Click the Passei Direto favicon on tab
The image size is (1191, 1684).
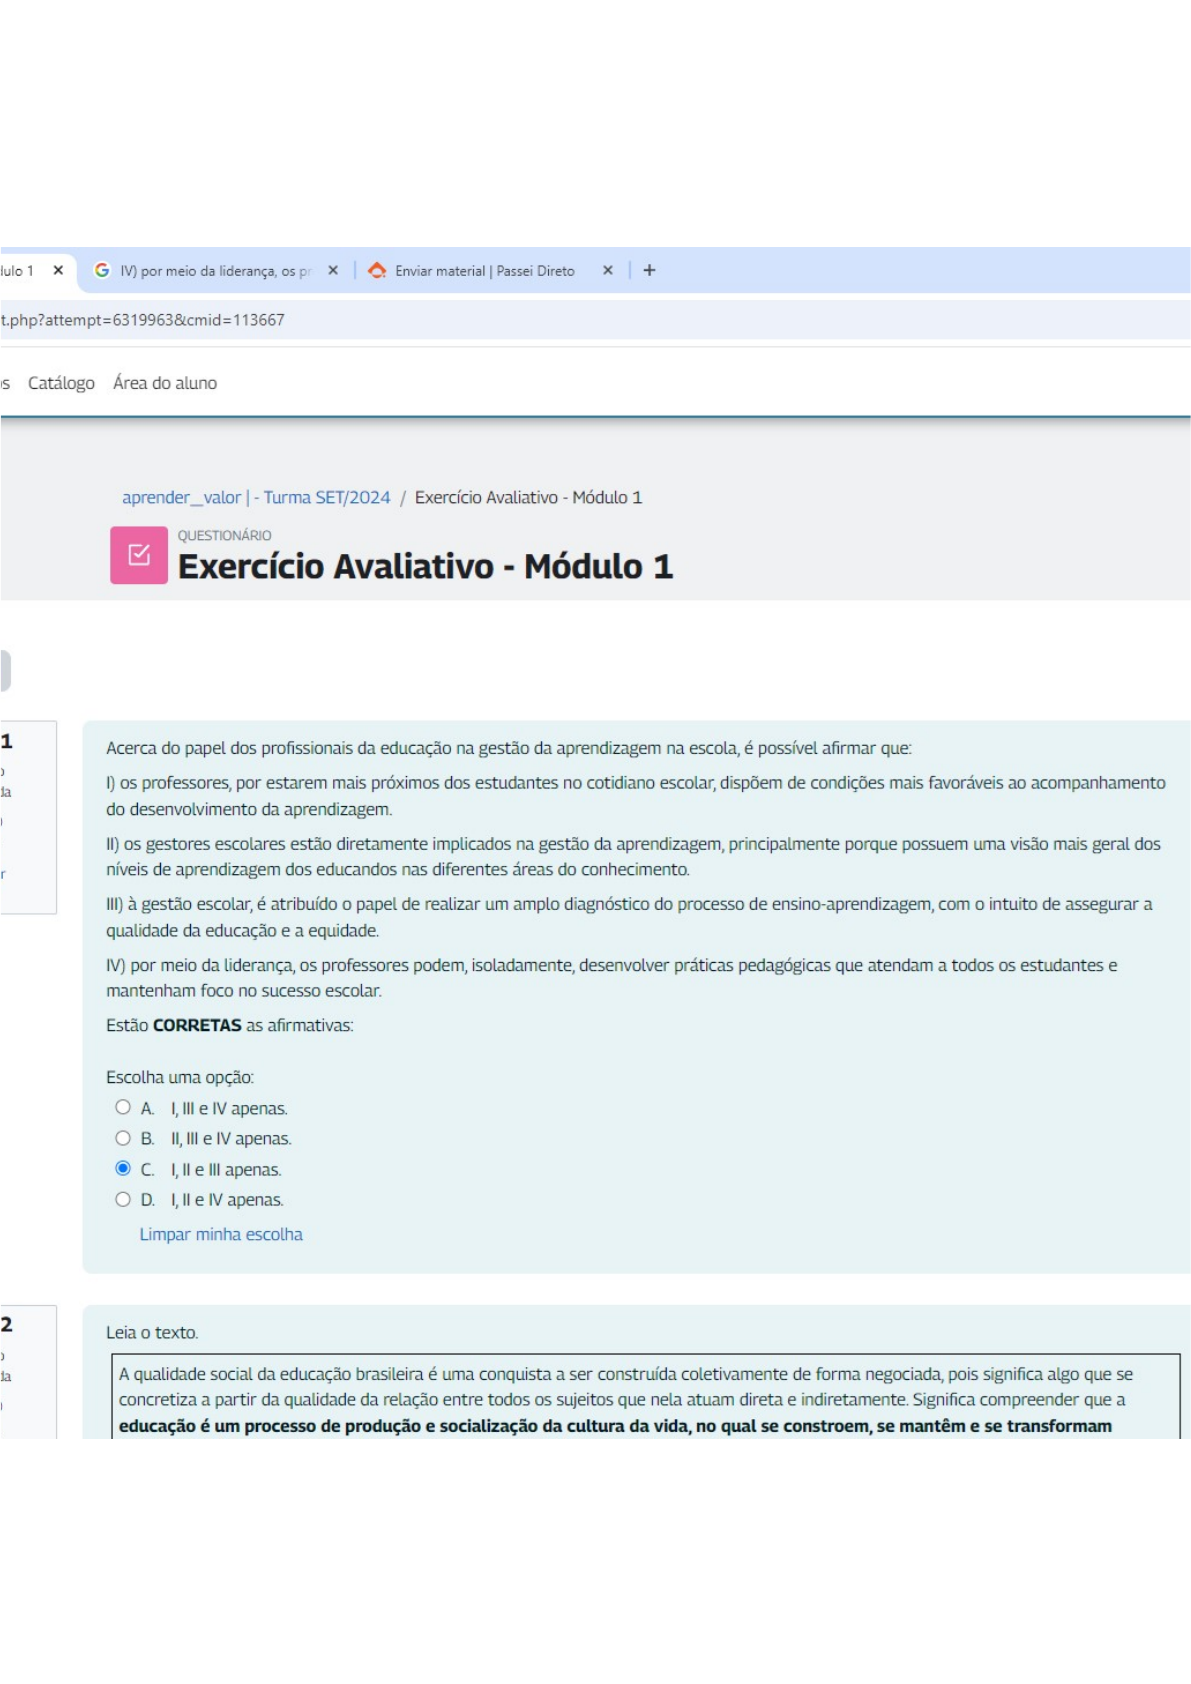click(377, 270)
